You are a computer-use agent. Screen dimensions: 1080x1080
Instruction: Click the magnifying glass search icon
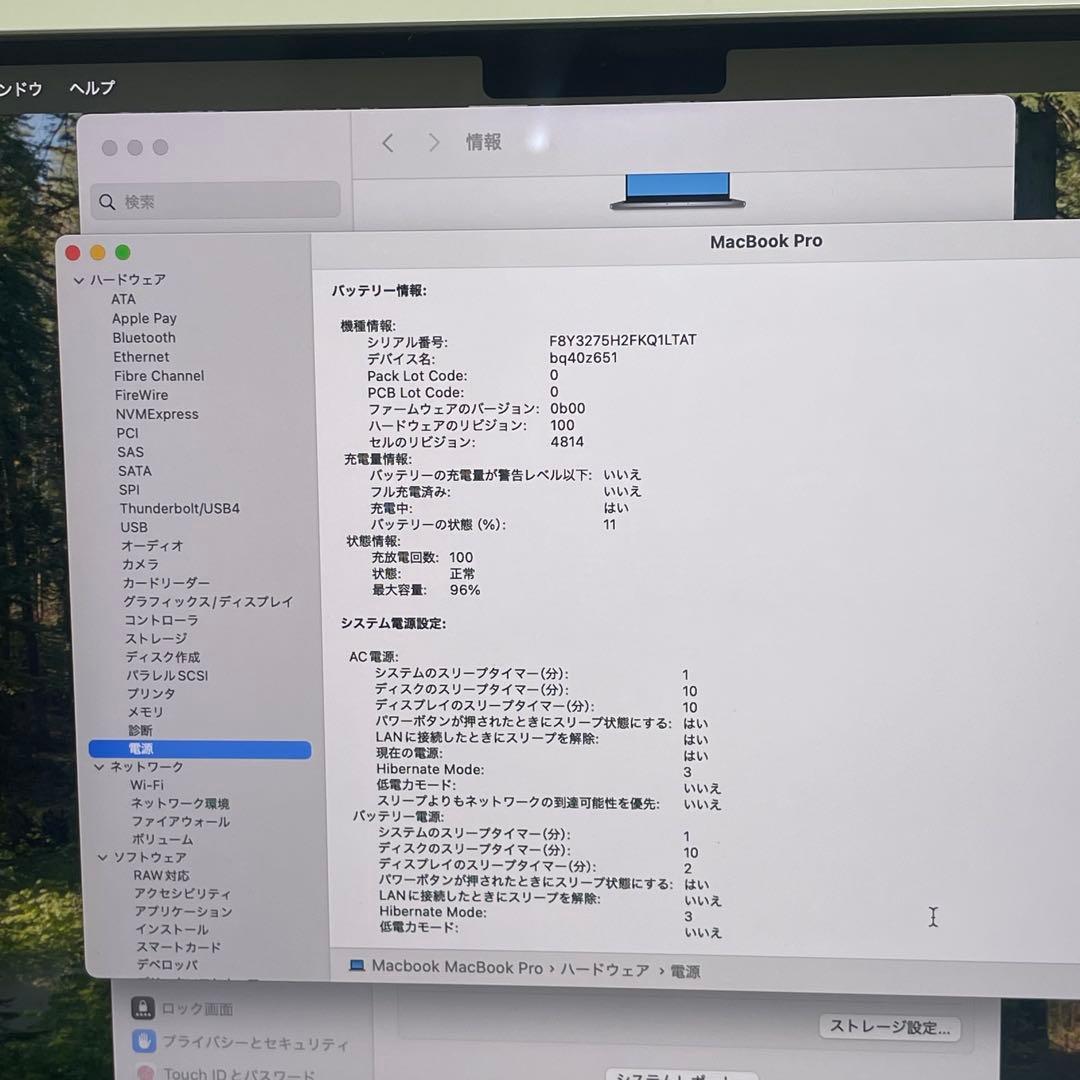107,201
